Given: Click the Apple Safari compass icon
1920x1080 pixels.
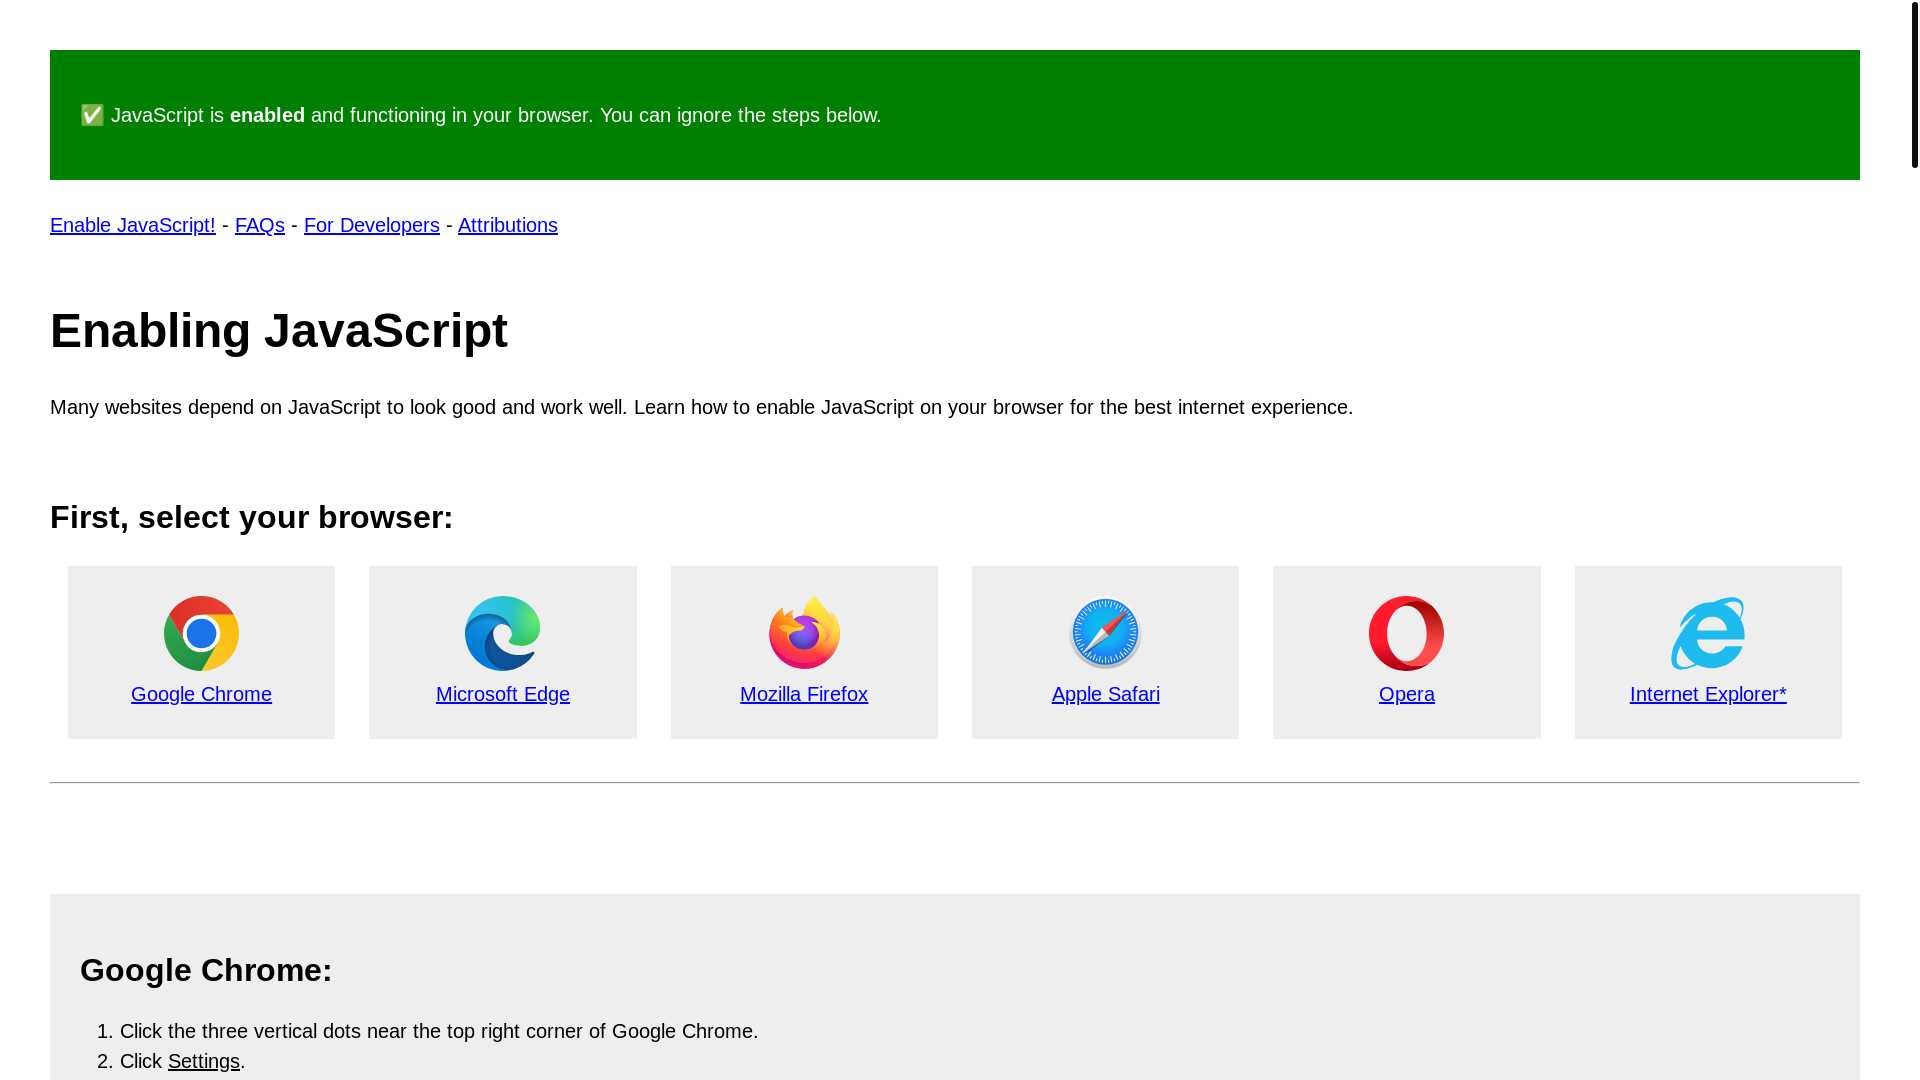Looking at the screenshot, I should [1105, 633].
